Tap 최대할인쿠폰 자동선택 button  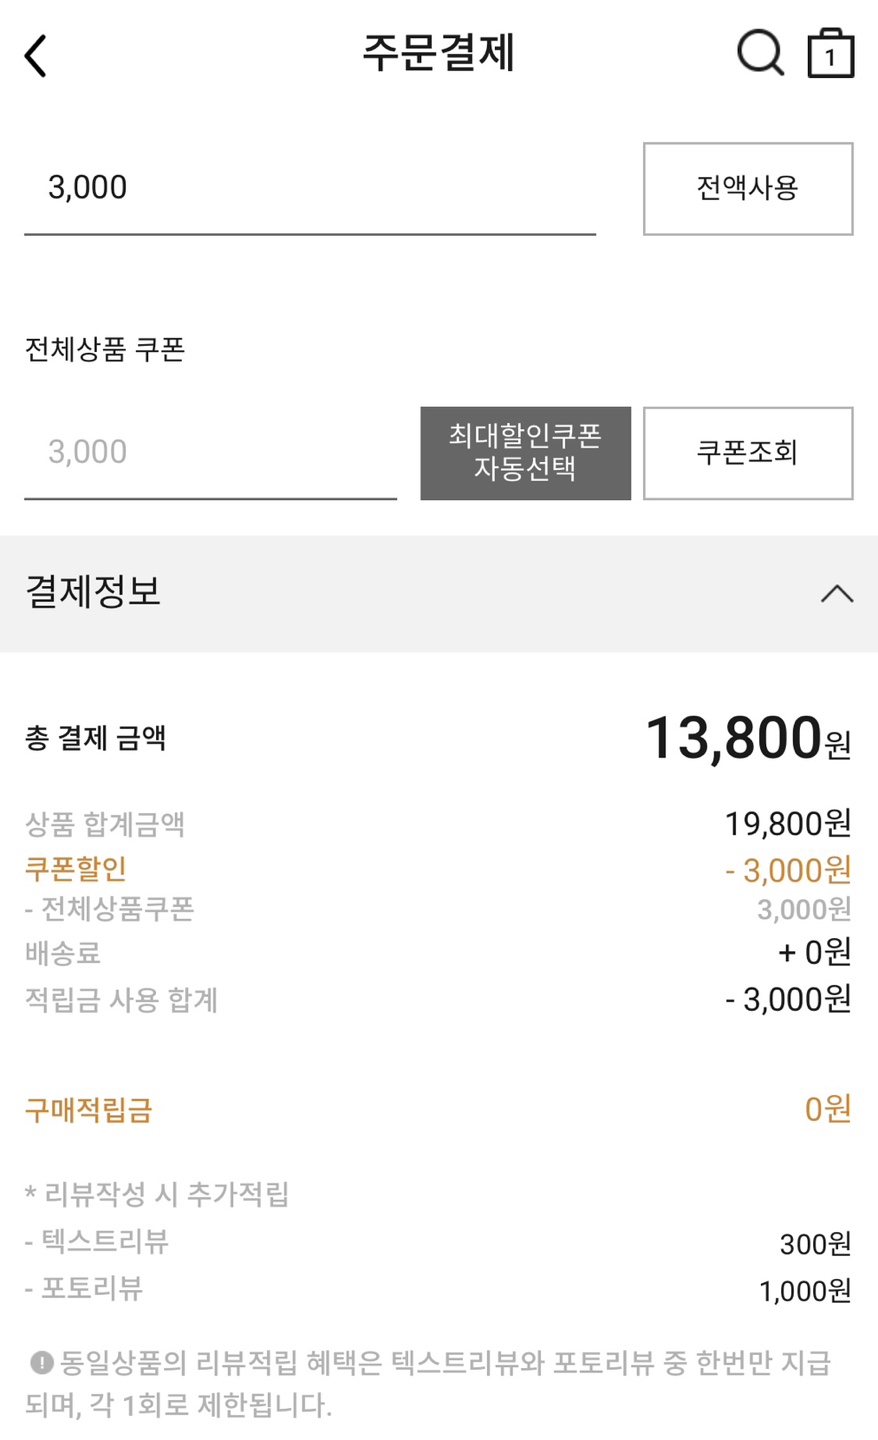pos(525,453)
